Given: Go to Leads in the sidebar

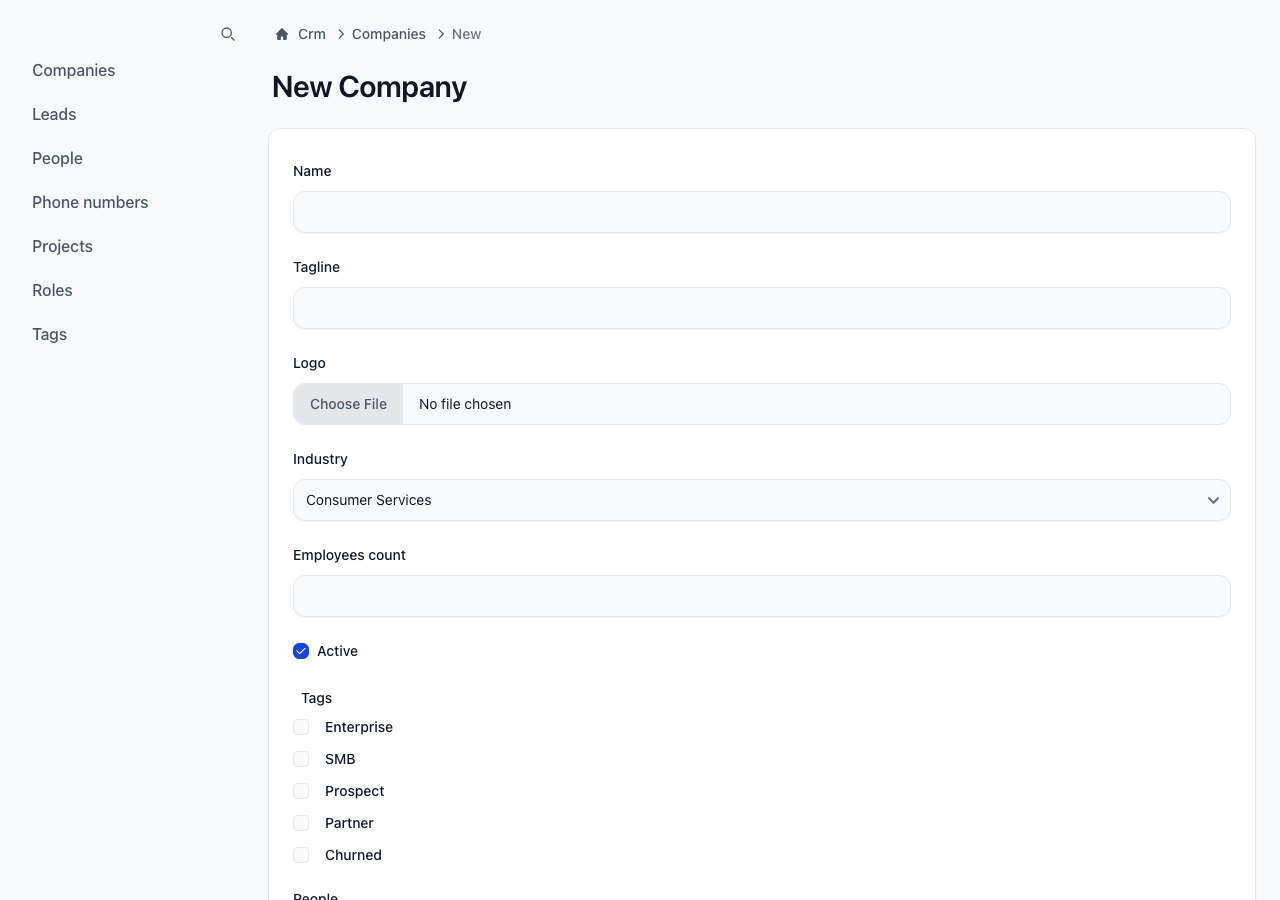Looking at the screenshot, I should (54, 114).
